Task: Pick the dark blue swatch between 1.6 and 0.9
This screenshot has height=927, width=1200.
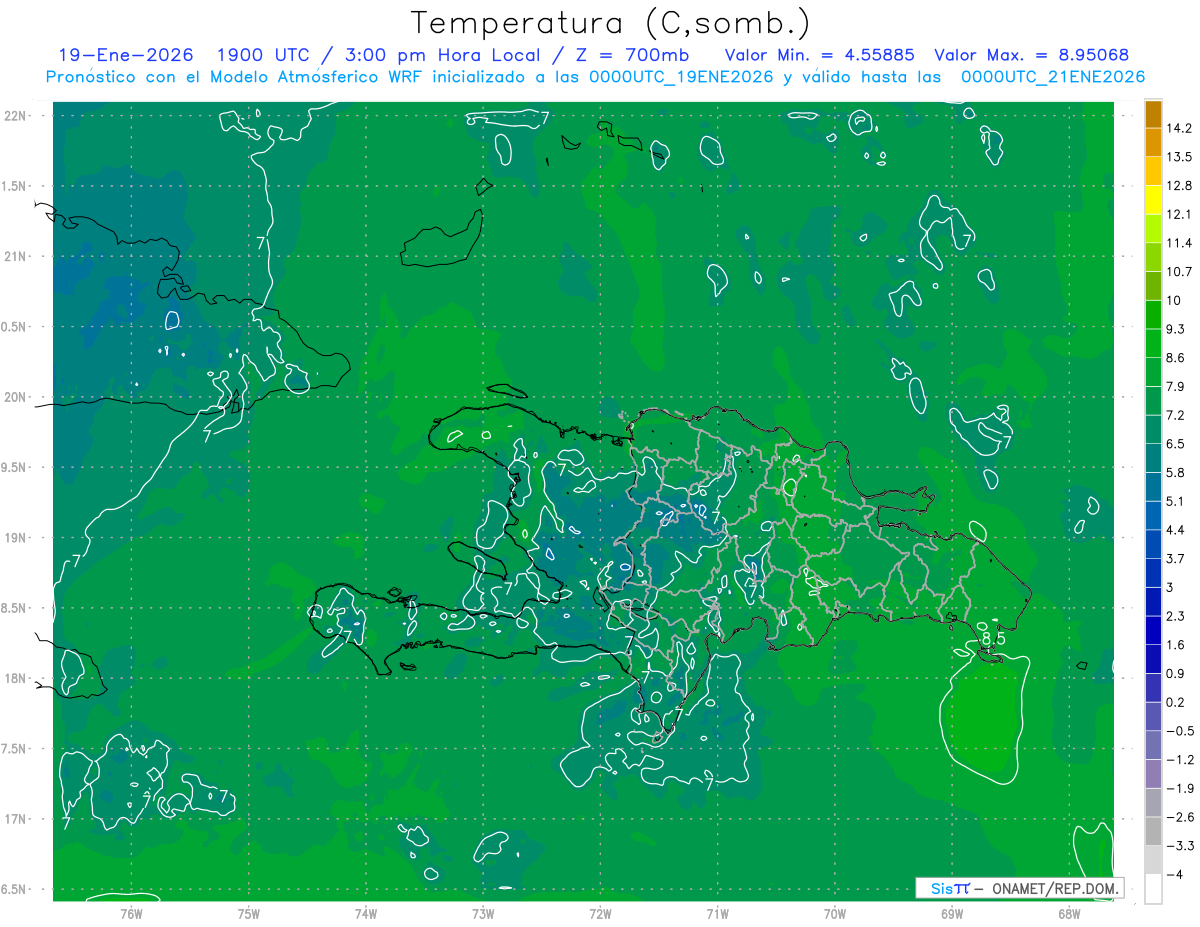Action: point(1153,659)
